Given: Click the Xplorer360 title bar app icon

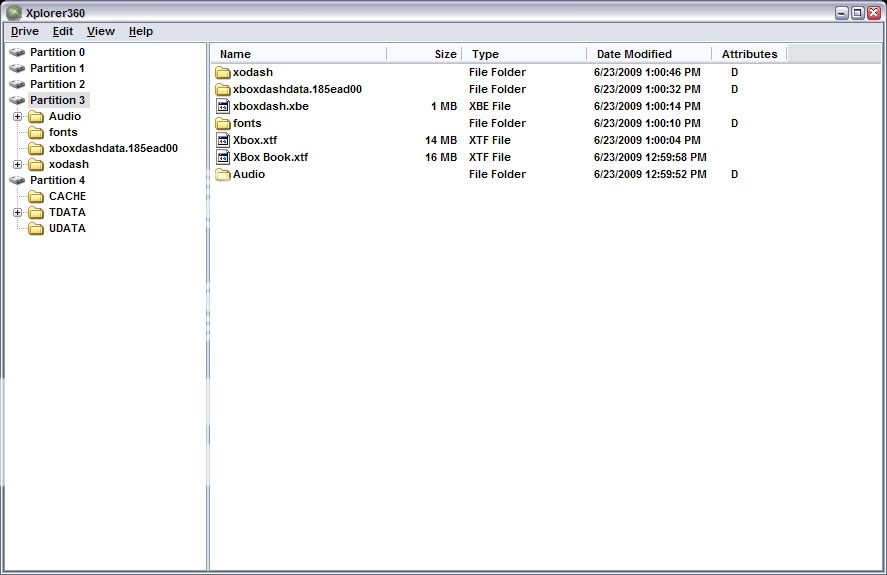Looking at the screenshot, I should tap(14, 12).
